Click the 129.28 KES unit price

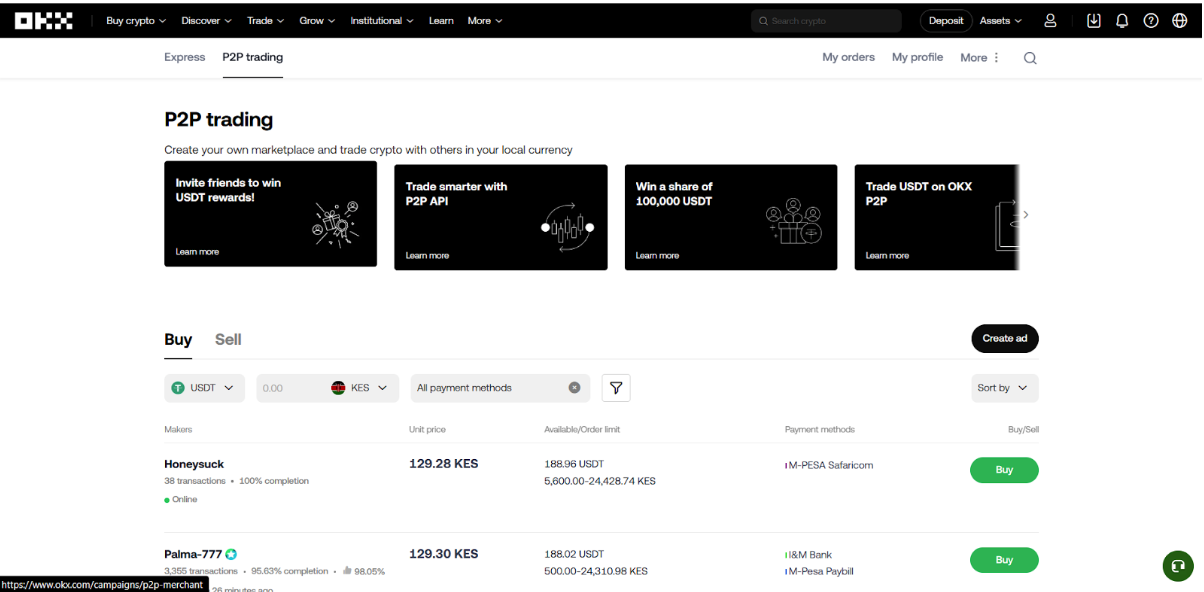[444, 464]
